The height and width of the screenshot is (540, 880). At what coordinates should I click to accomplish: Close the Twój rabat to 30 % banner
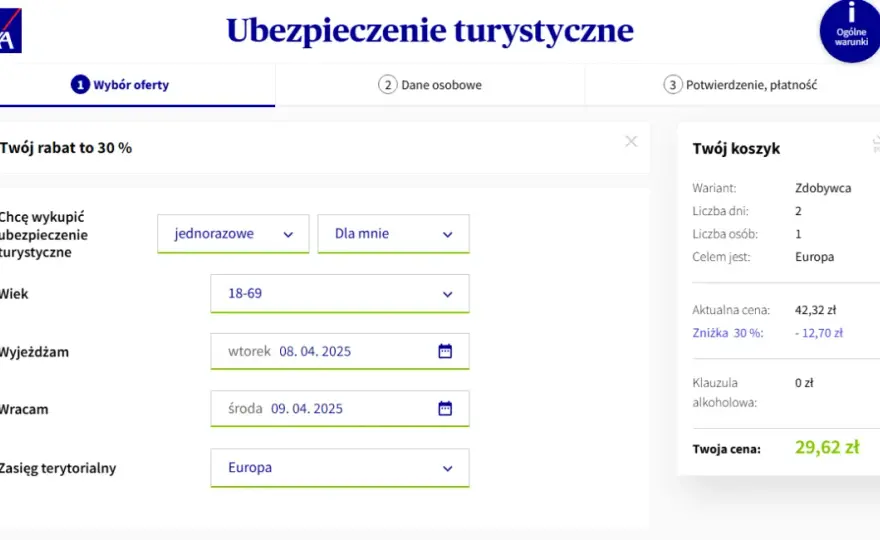pos(631,141)
